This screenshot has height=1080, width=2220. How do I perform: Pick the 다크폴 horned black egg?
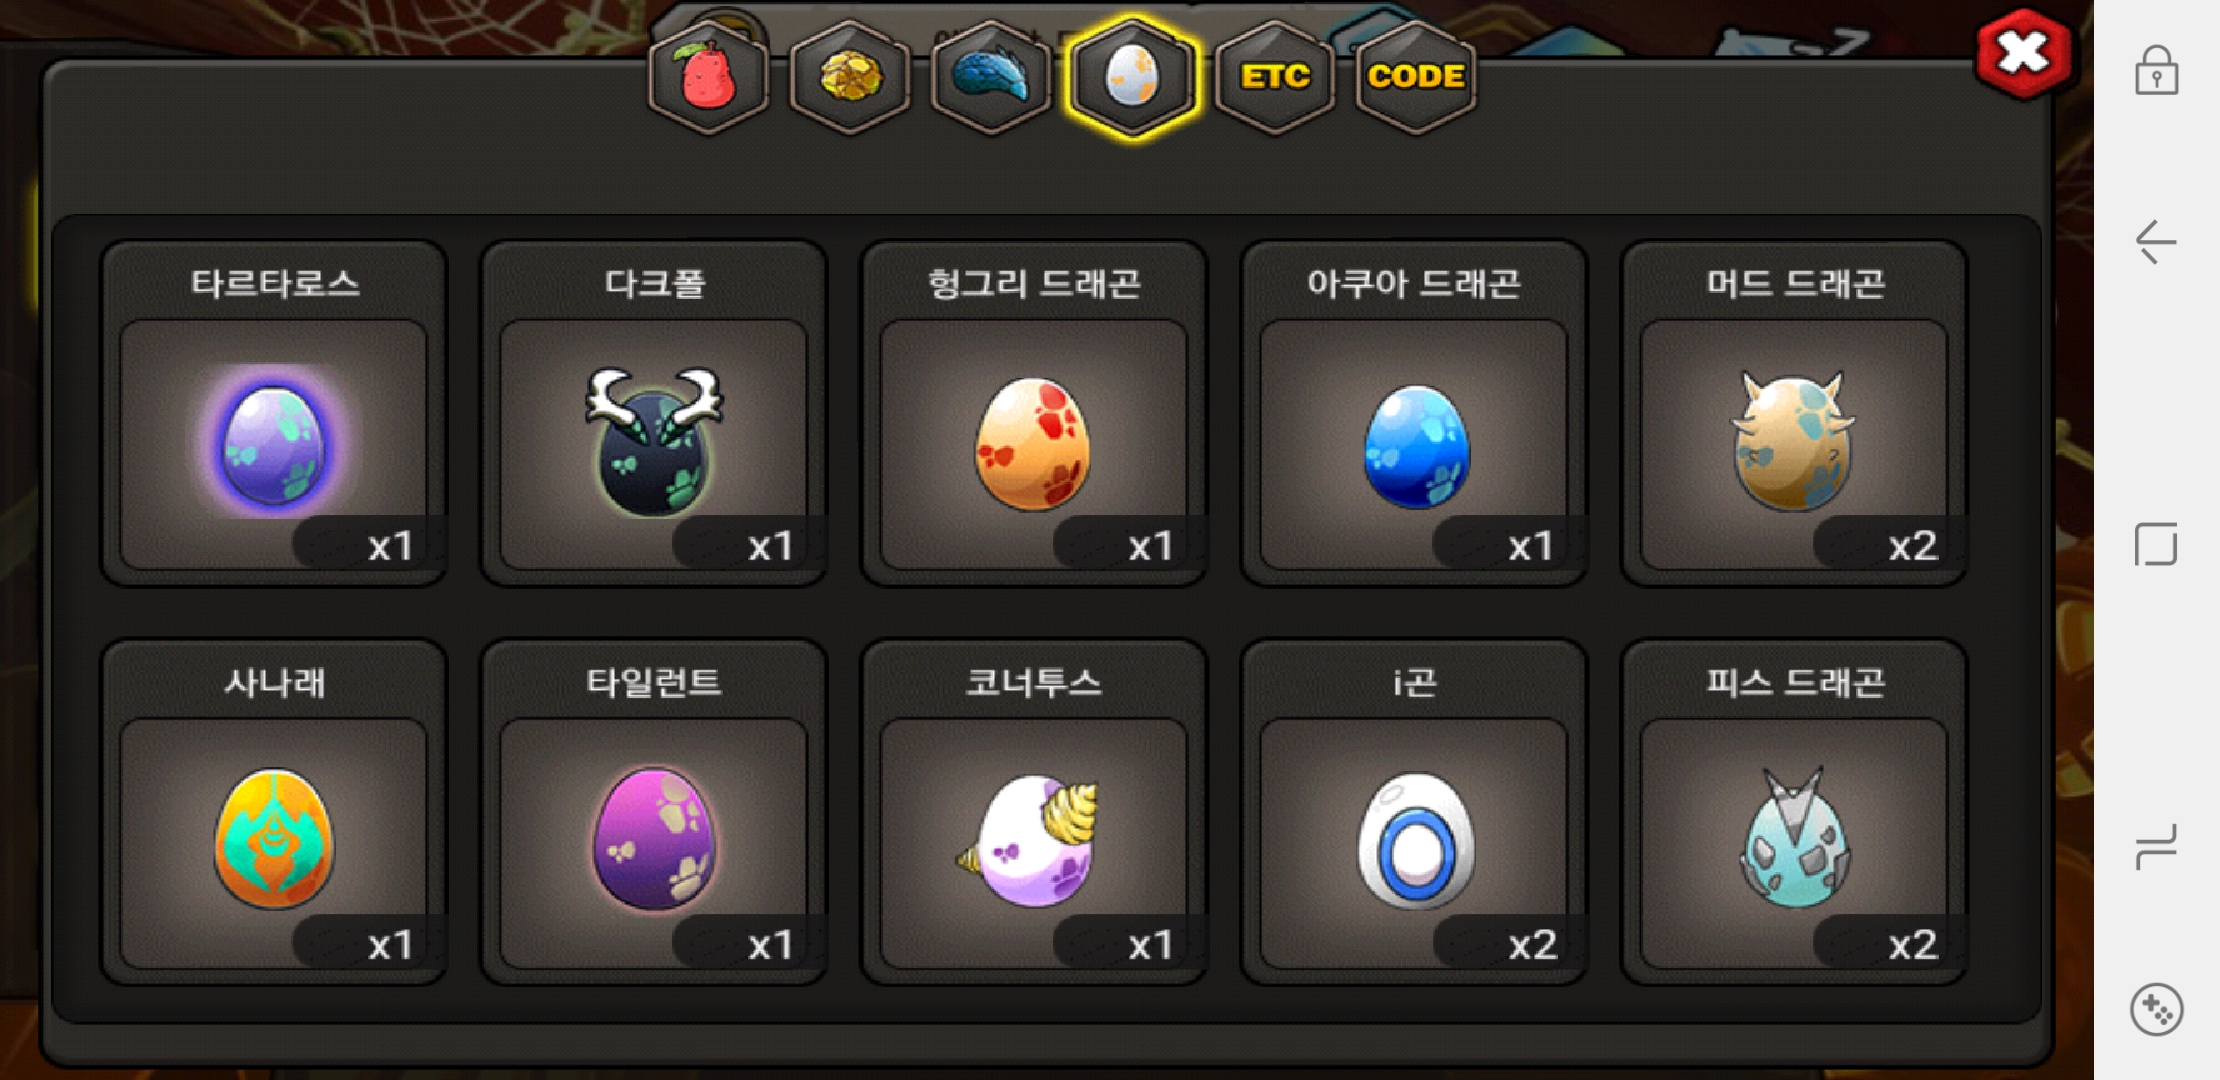[654, 413]
